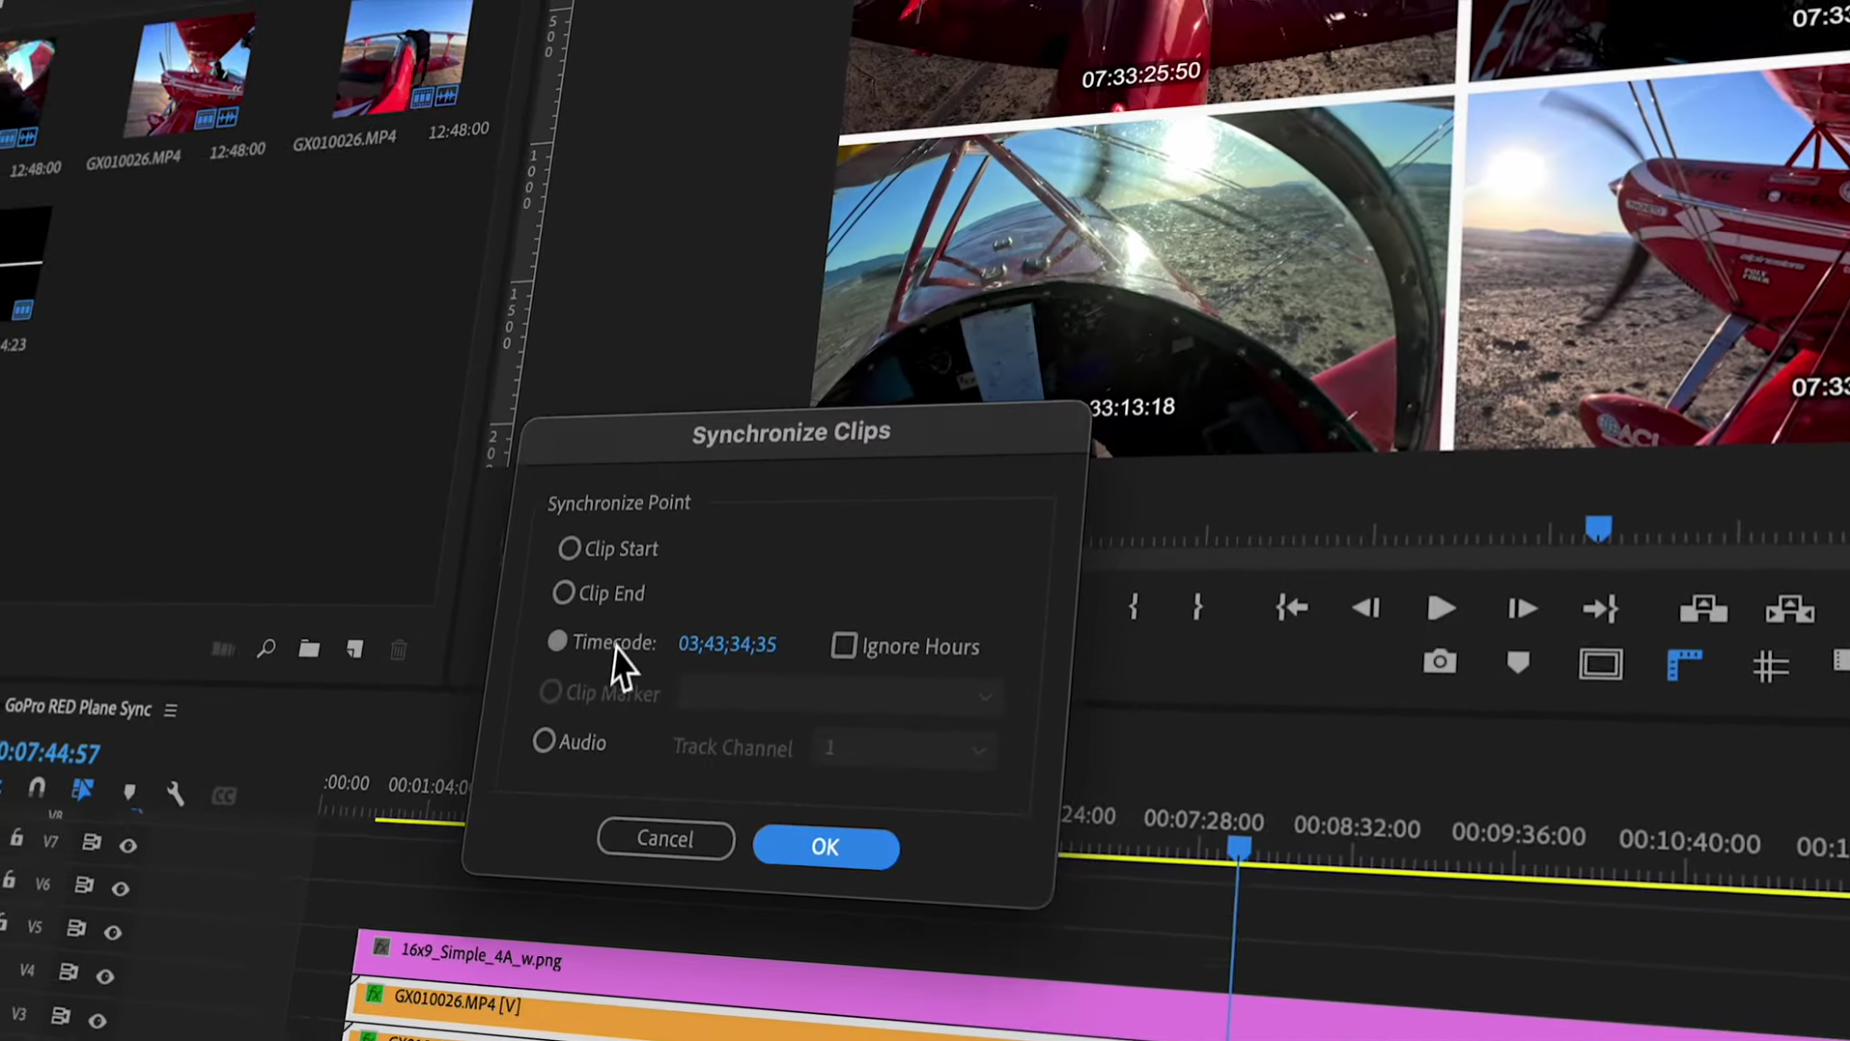Image resolution: width=1850 pixels, height=1041 pixels.
Task: Click the timeline captions CC icon
Action: [x=224, y=796]
